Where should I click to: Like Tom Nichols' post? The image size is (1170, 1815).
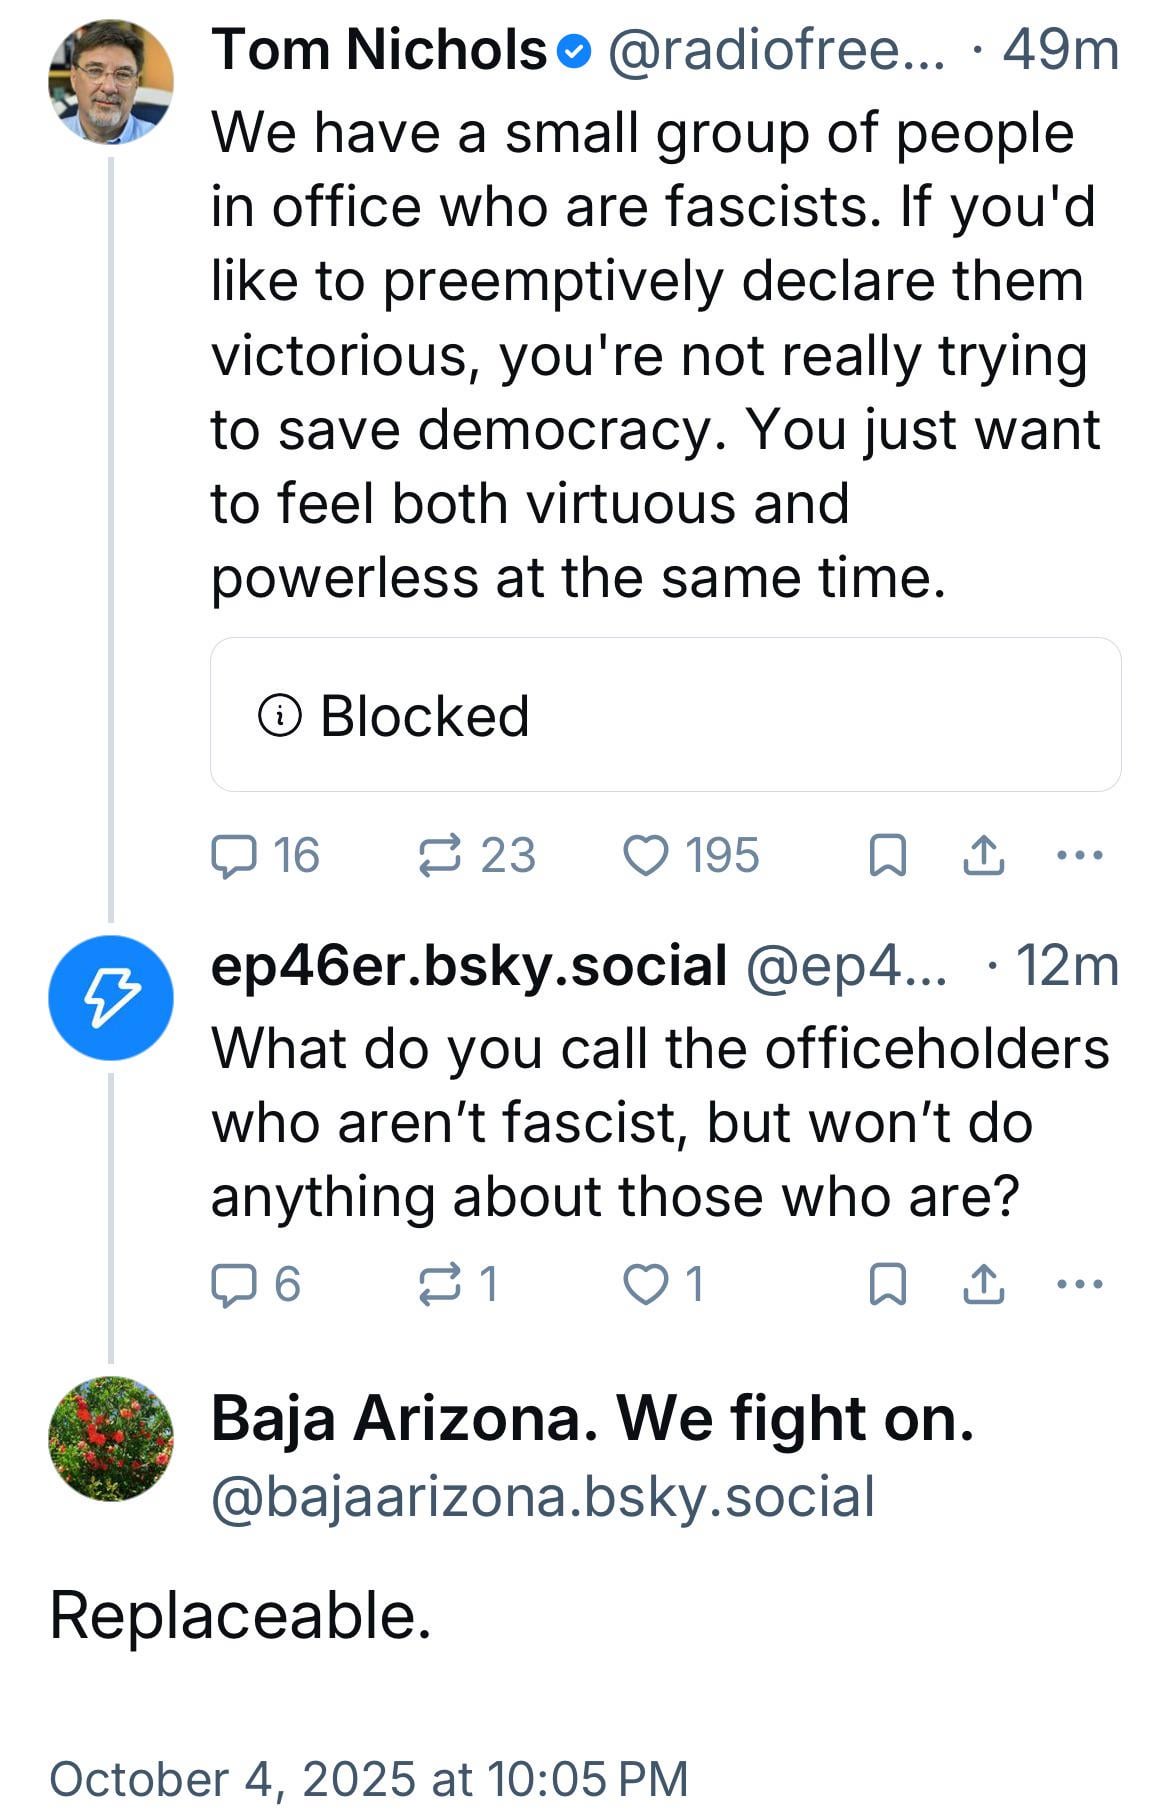(645, 856)
